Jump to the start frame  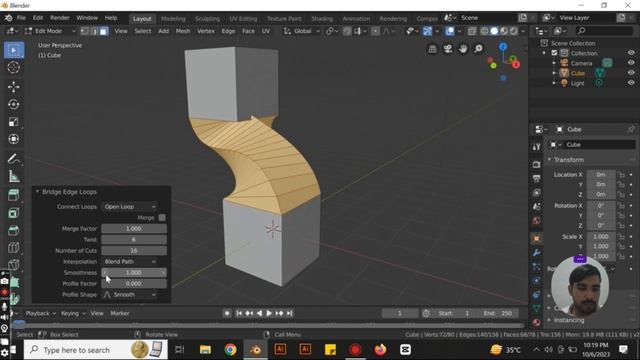pos(239,313)
